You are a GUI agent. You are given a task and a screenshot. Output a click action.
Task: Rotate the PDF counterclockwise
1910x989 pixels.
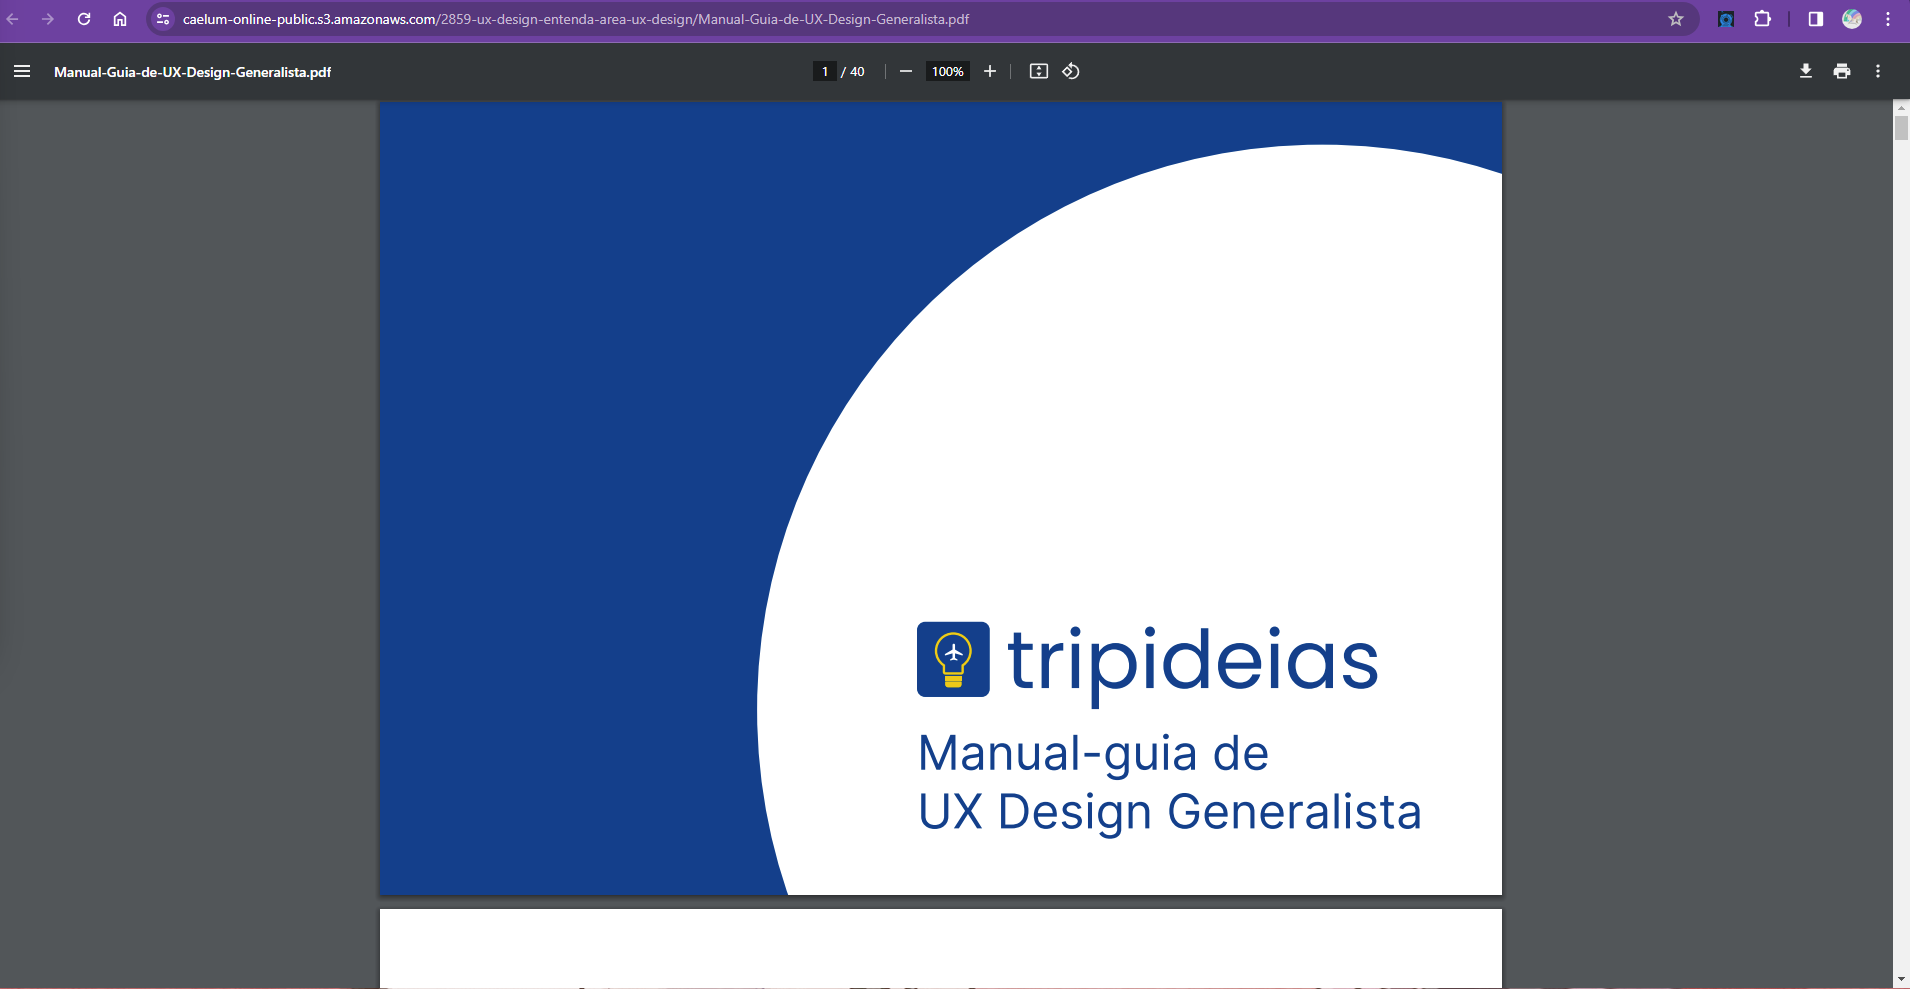pyautogui.click(x=1071, y=71)
